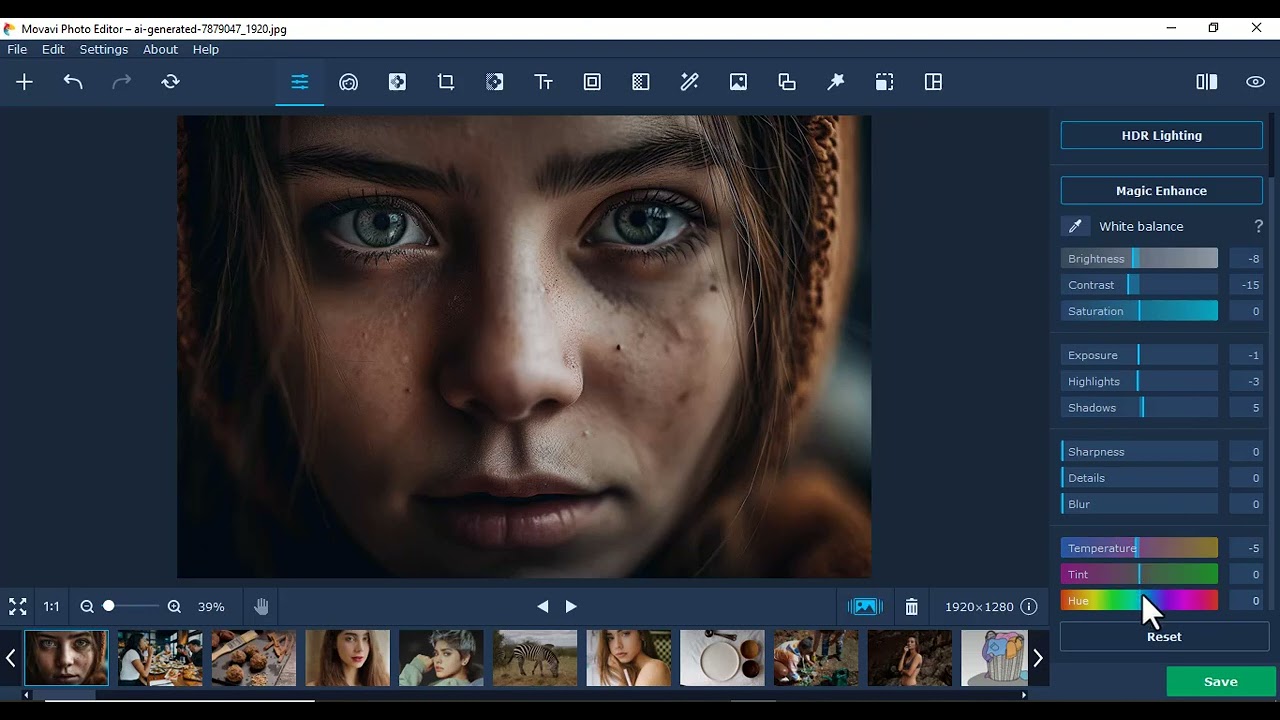The image size is (1280, 720).
Task: Activate the hand pan tool
Action: click(x=261, y=606)
